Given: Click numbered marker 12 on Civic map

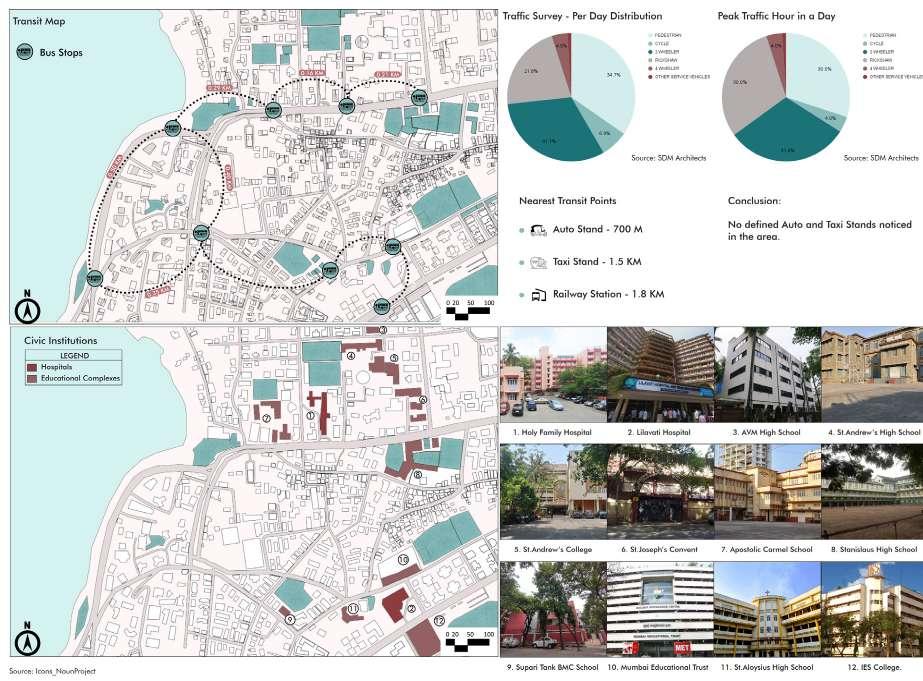Looking at the screenshot, I should (439, 620).
